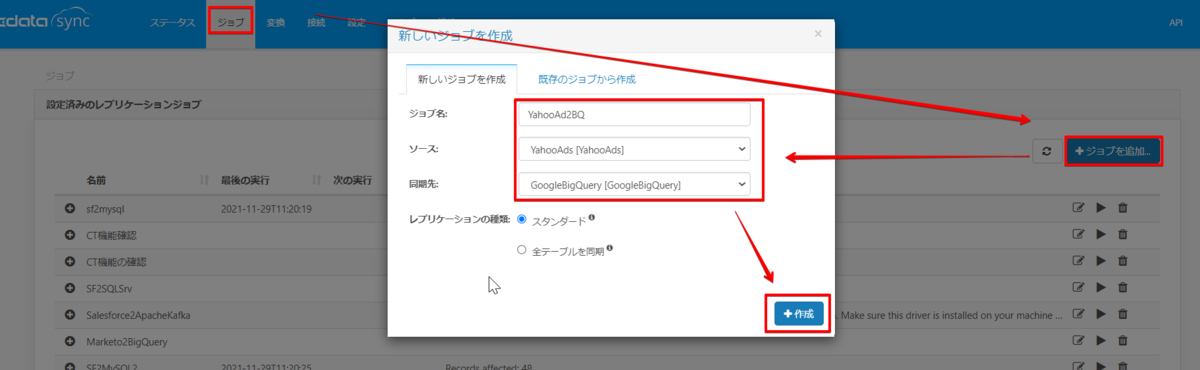Delete the CT機能確認 job
The image size is (1200, 370).
tap(1123, 235)
